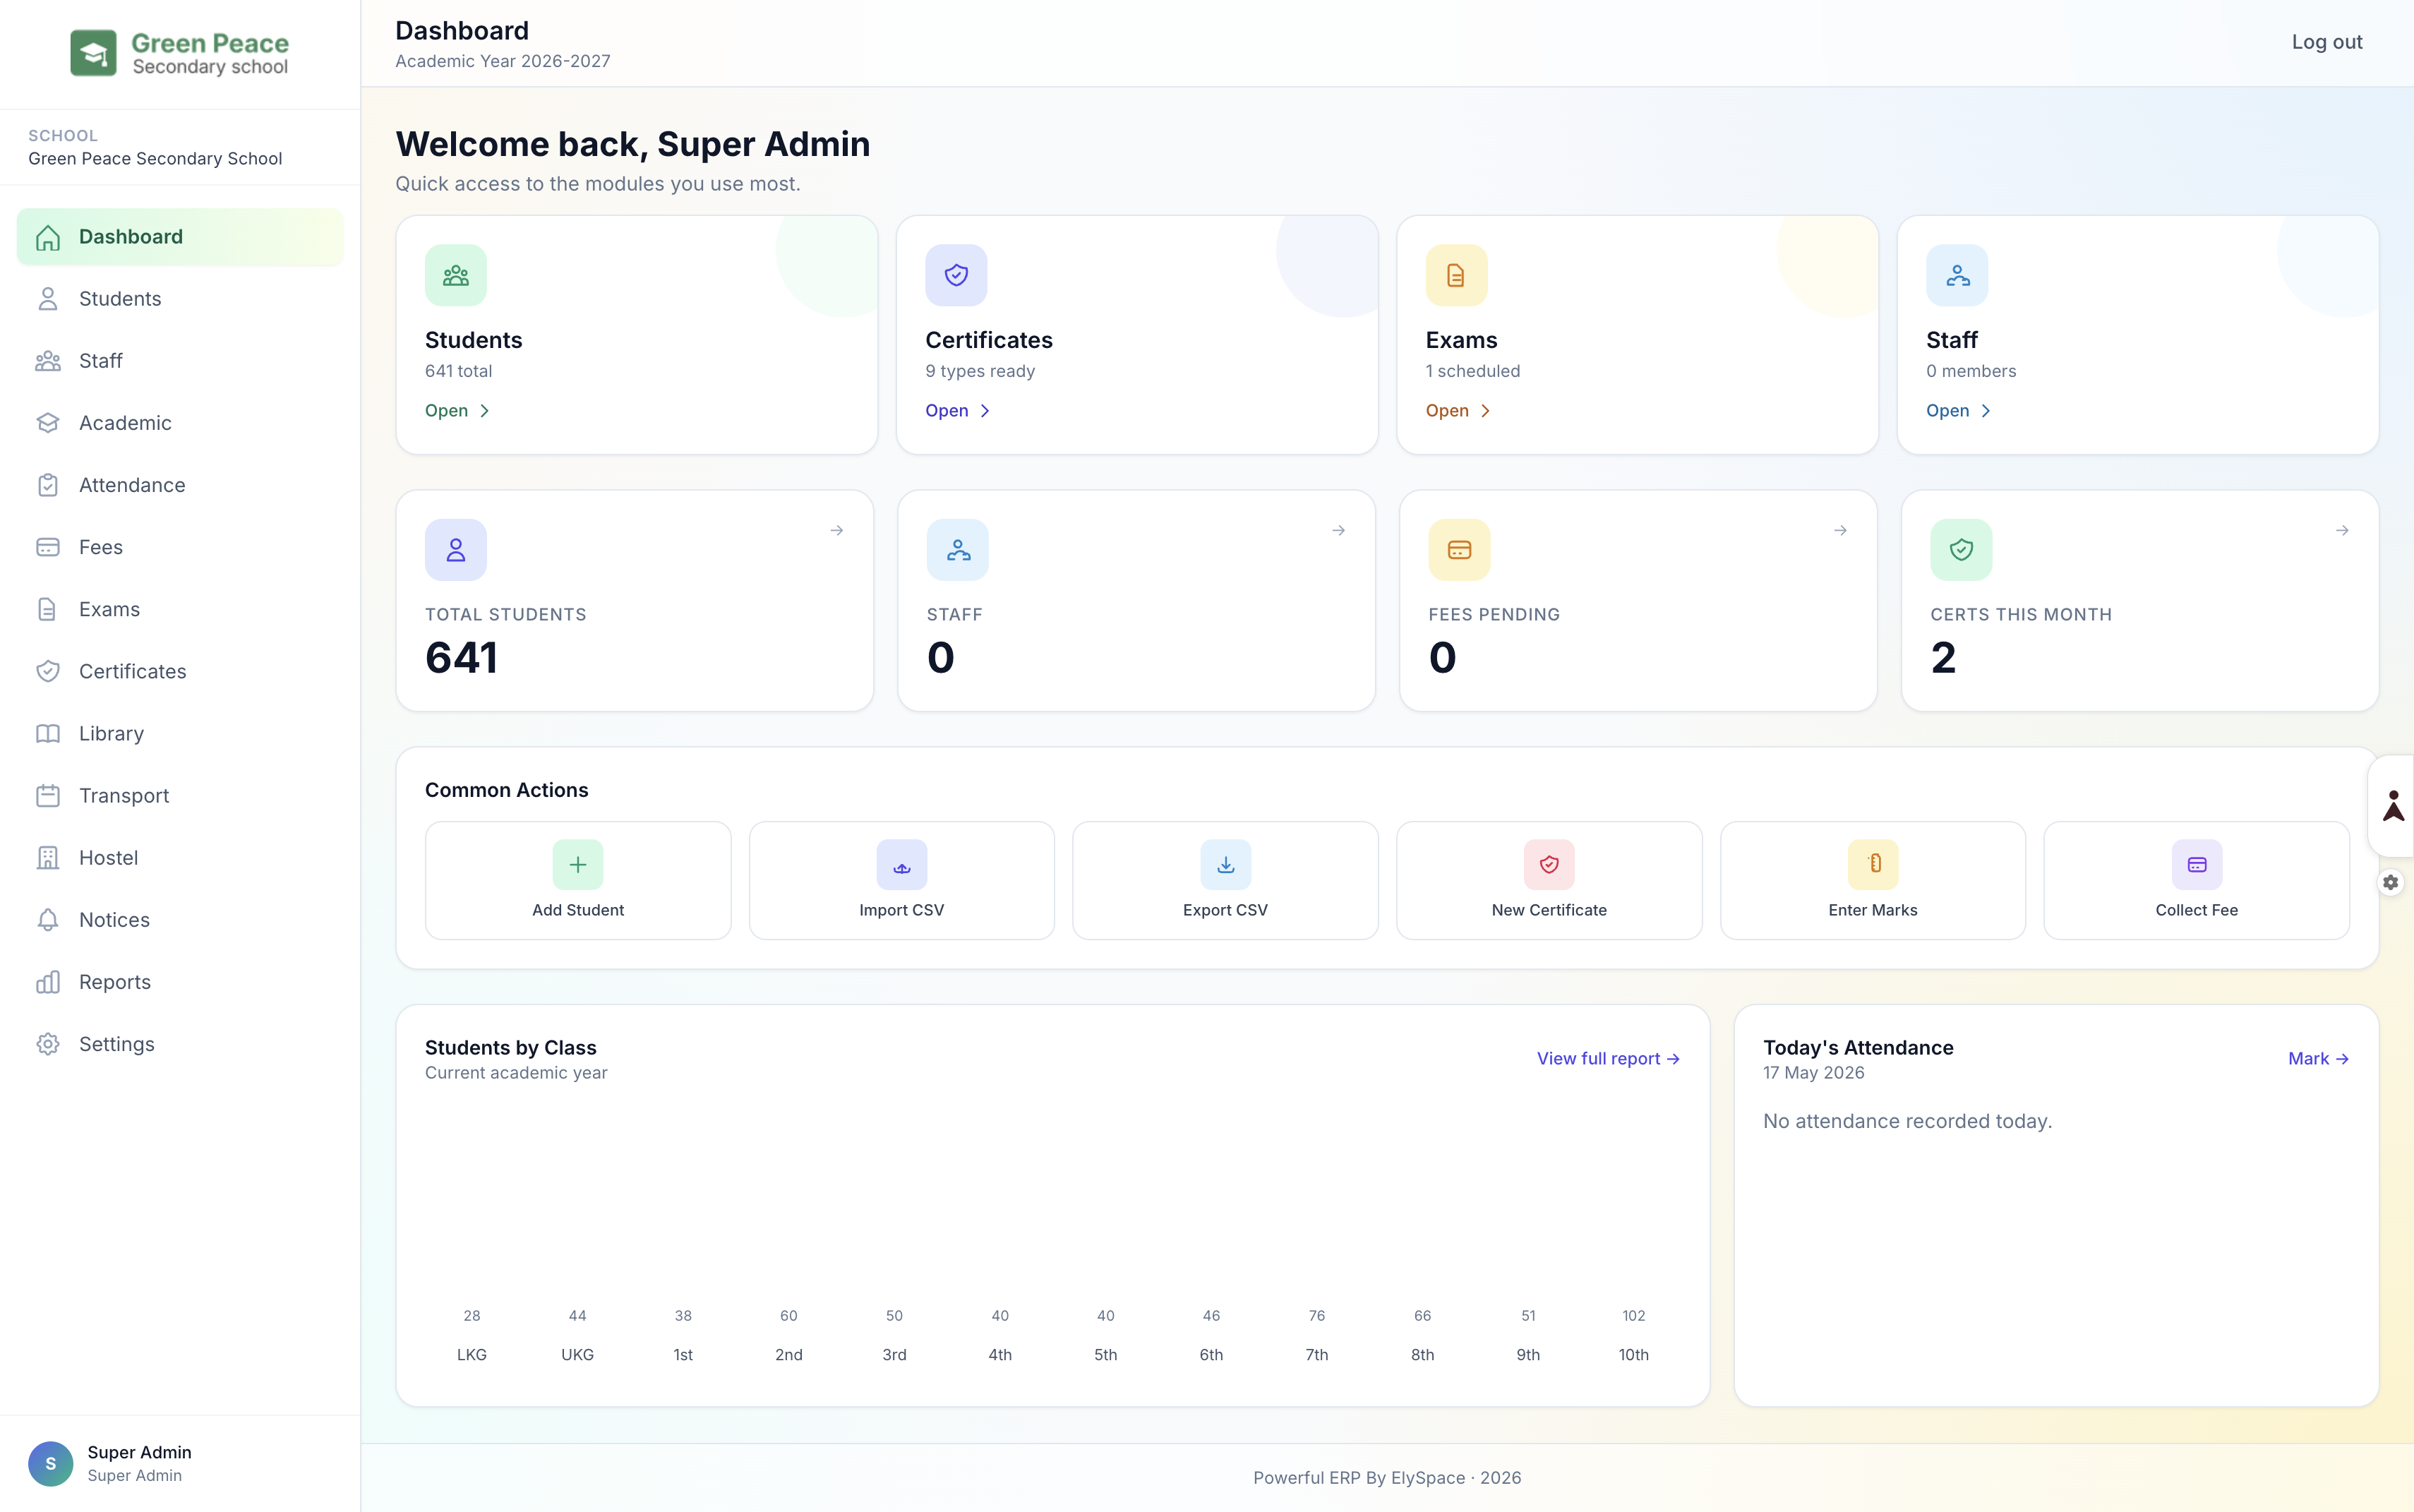Click the Mark attendance link

point(2318,1058)
